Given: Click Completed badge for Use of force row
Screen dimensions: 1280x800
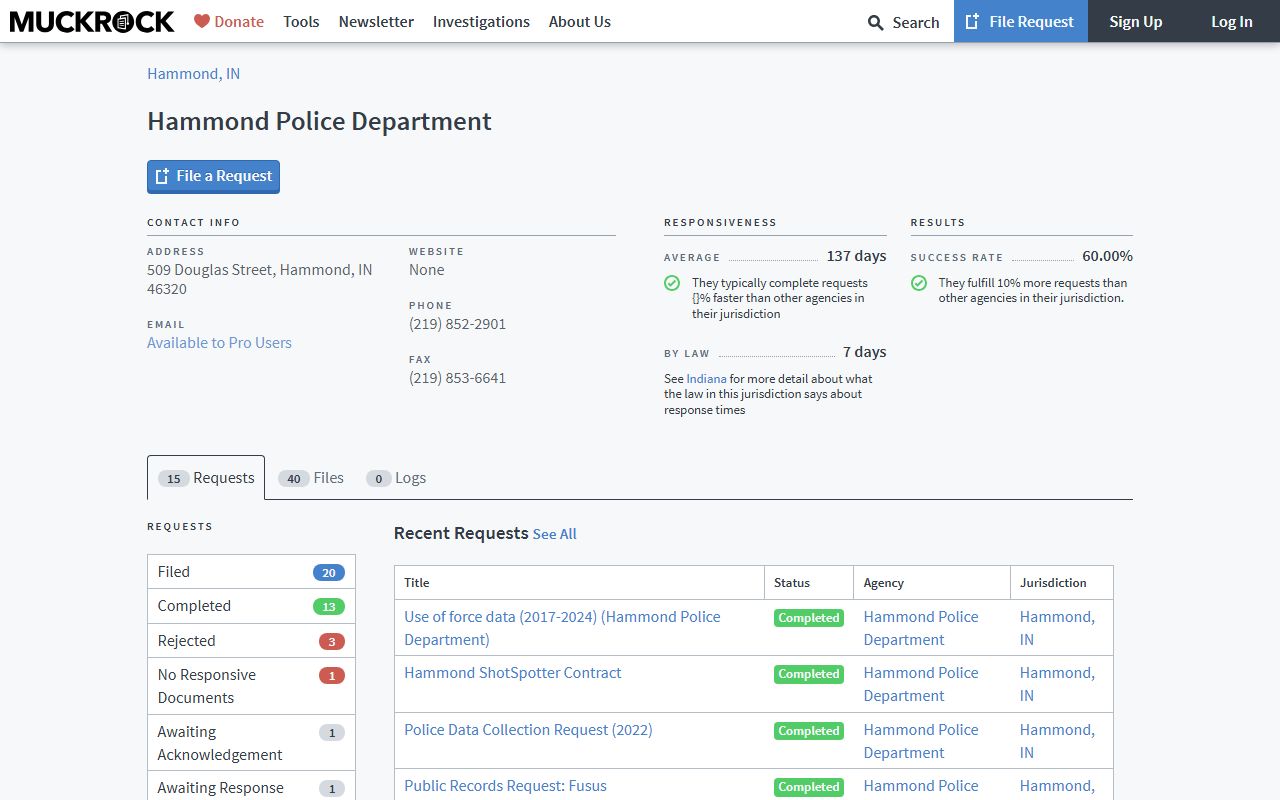Looking at the screenshot, I should pyautogui.click(x=809, y=618).
